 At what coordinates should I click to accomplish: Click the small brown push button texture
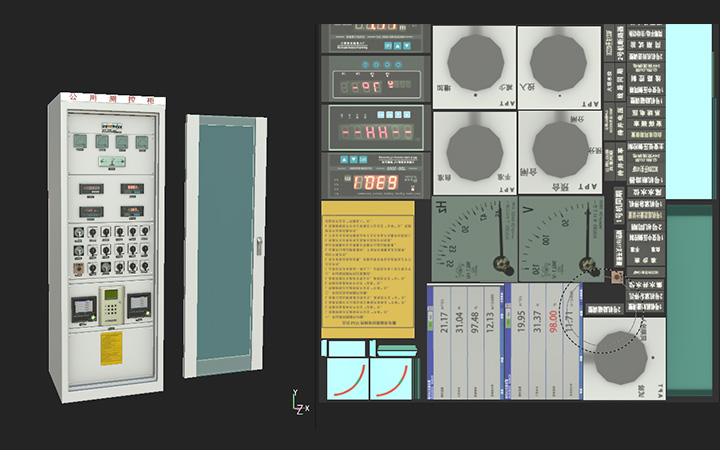pos(619,276)
